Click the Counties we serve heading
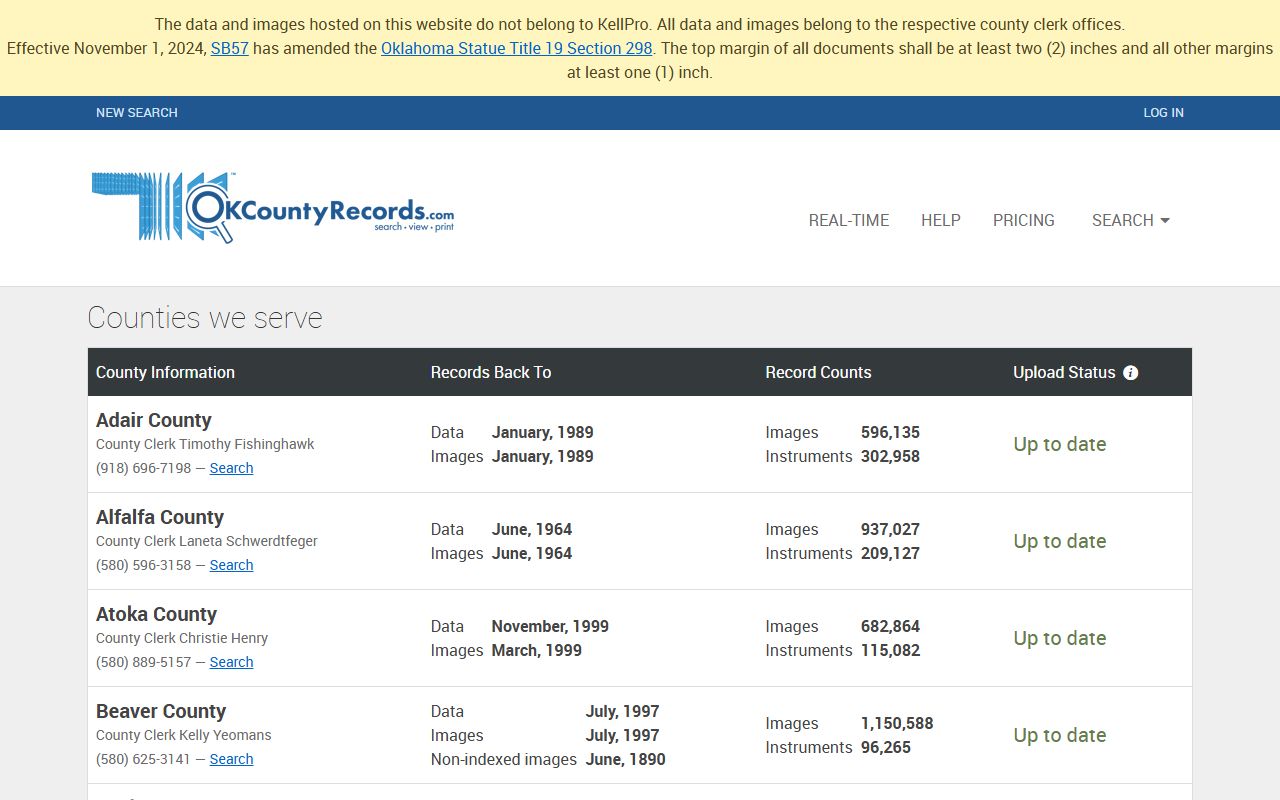The image size is (1280, 800). (x=205, y=318)
